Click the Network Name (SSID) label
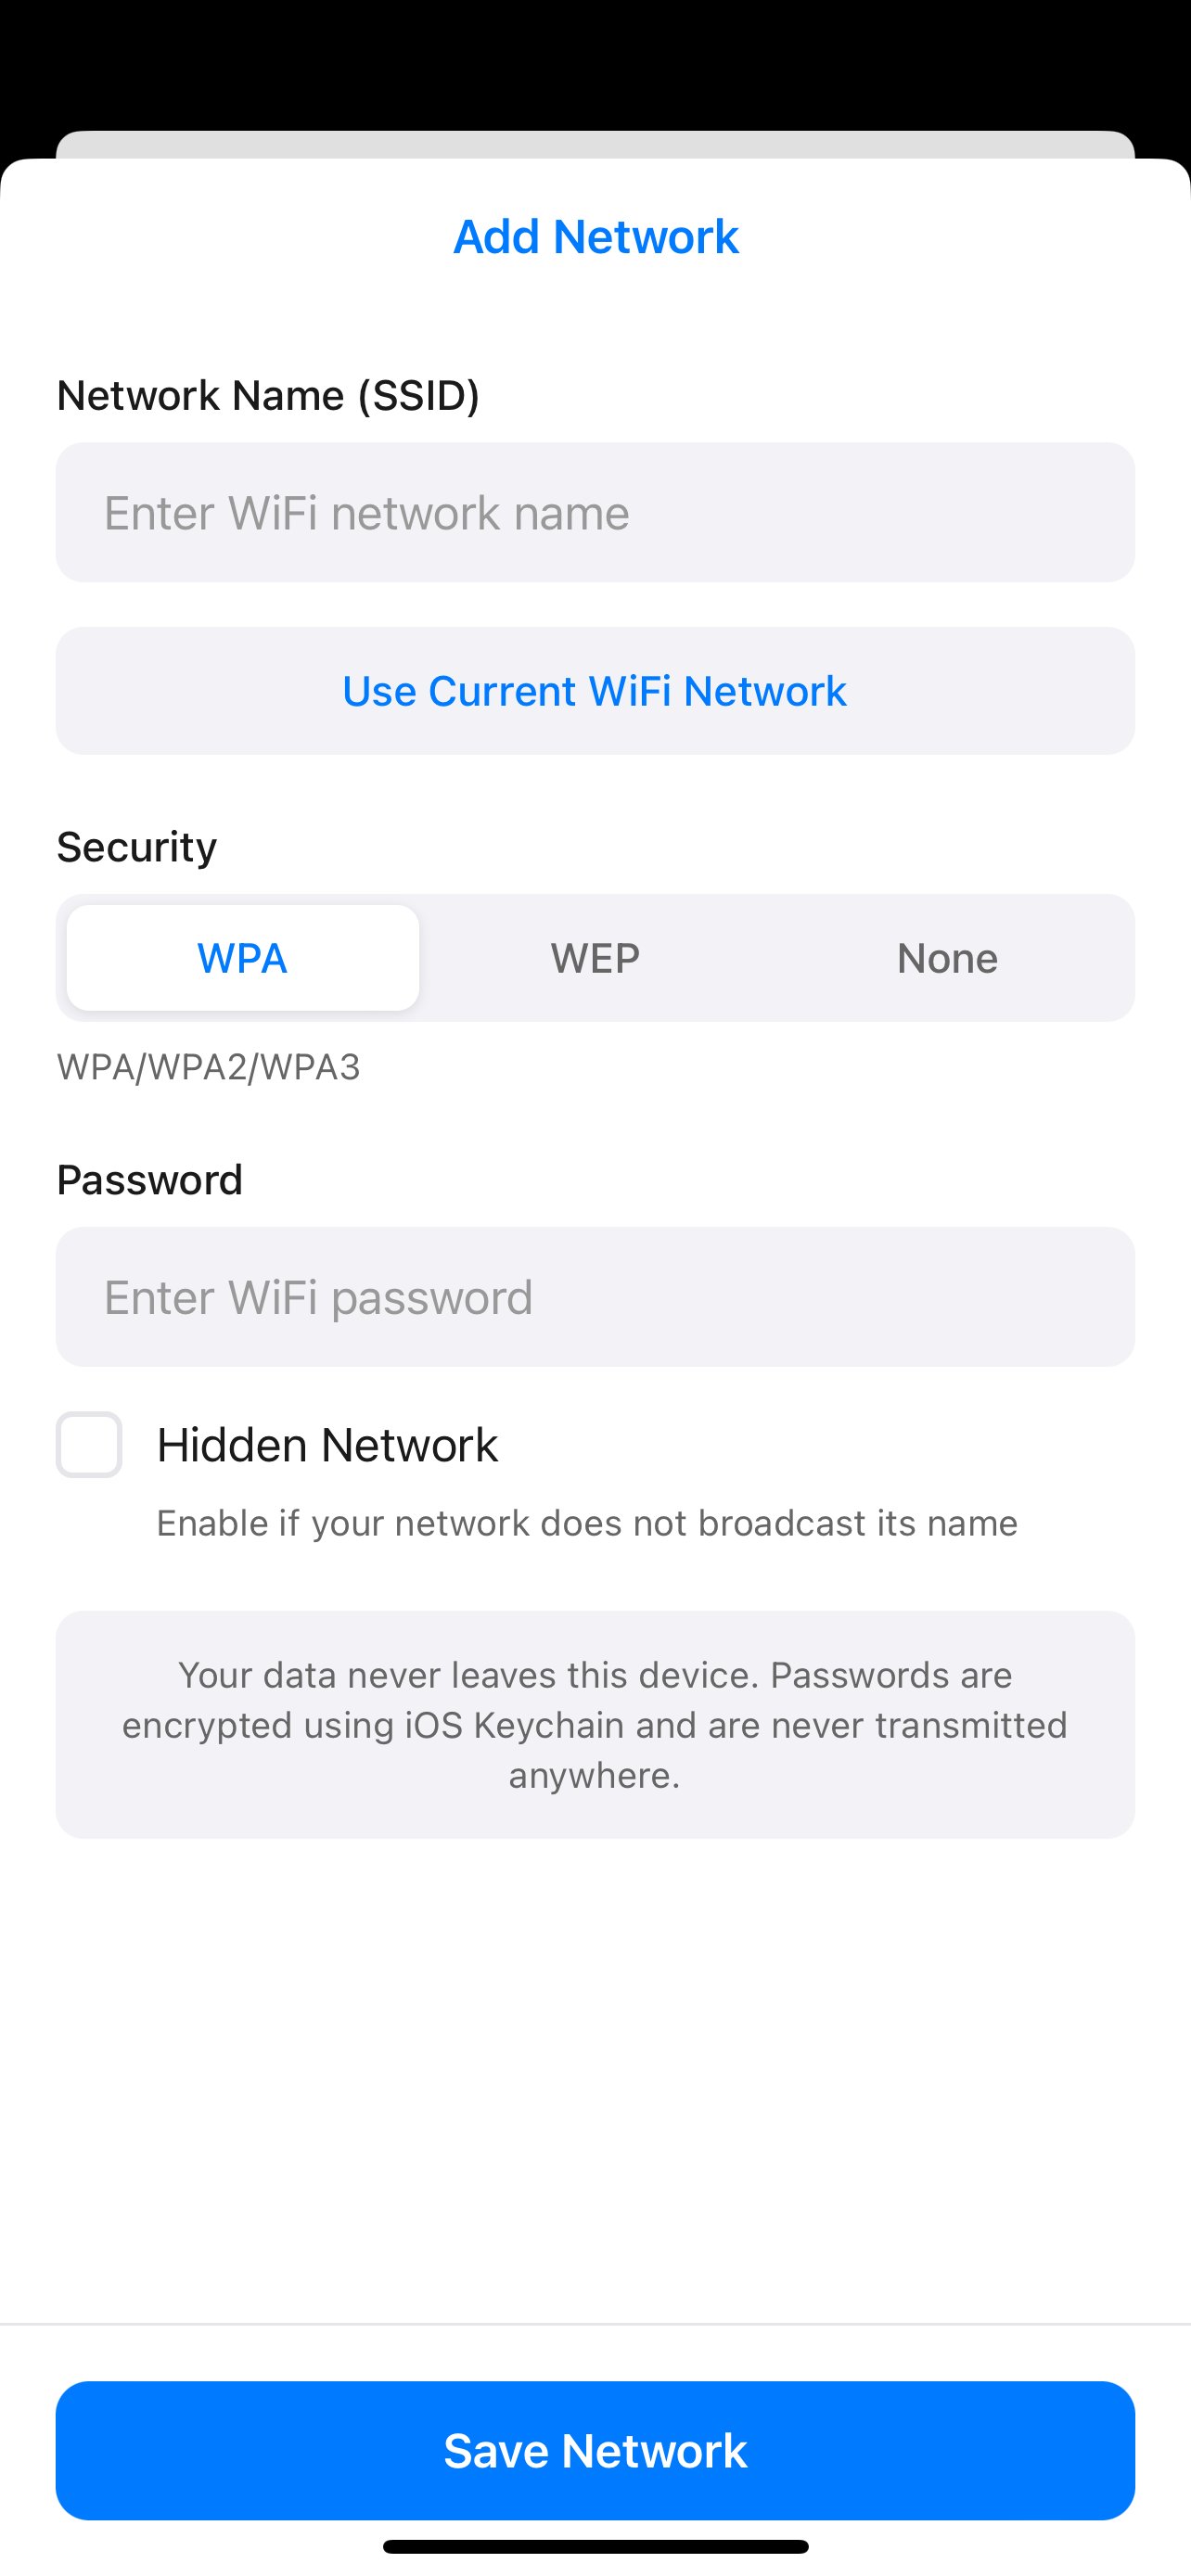 (268, 395)
